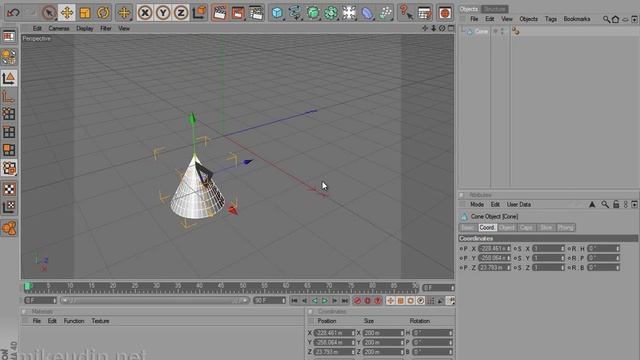Make object editable icon in left sidebar
Viewport: 640px width, 360px height.
pos(9,57)
